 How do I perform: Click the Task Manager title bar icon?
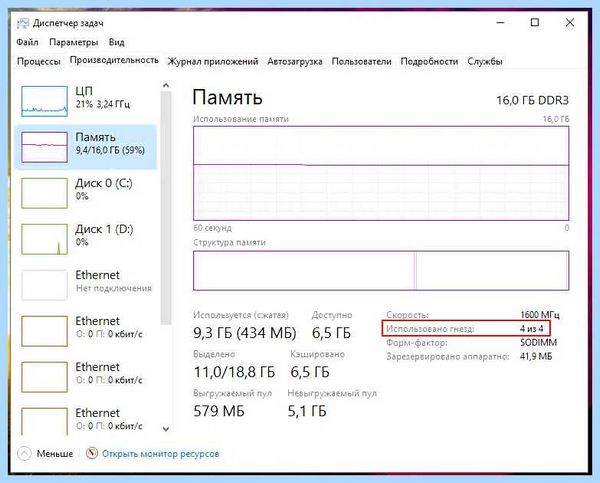pyautogui.click(x=23, y=23)
